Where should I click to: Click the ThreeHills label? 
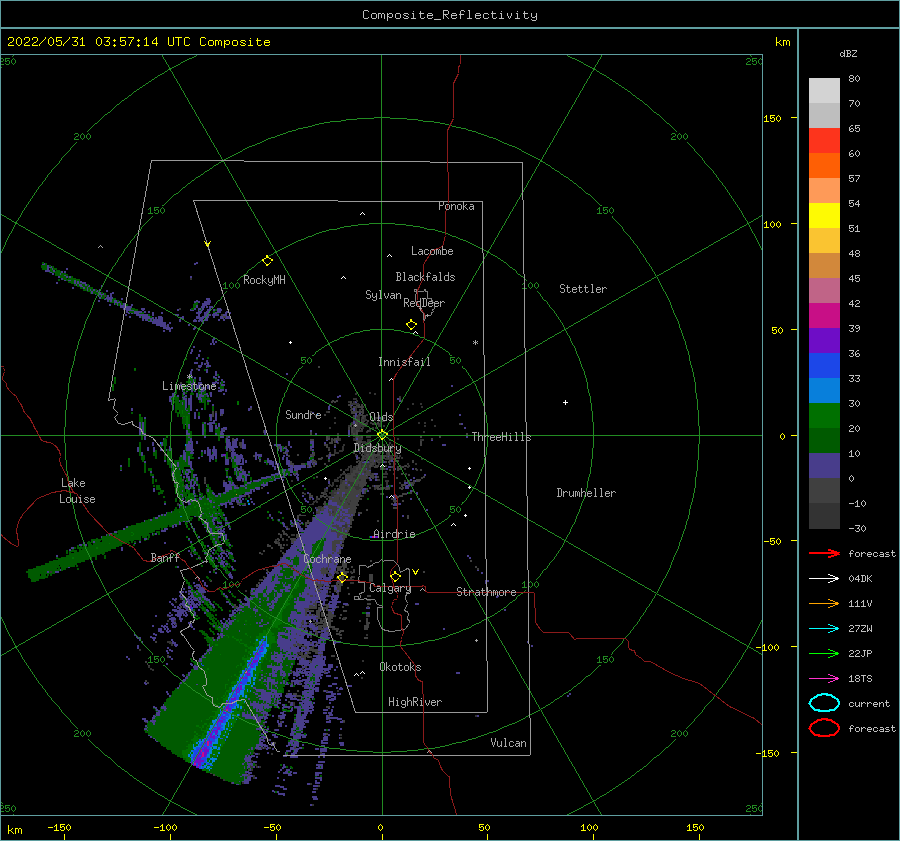[x=502, y=437]
